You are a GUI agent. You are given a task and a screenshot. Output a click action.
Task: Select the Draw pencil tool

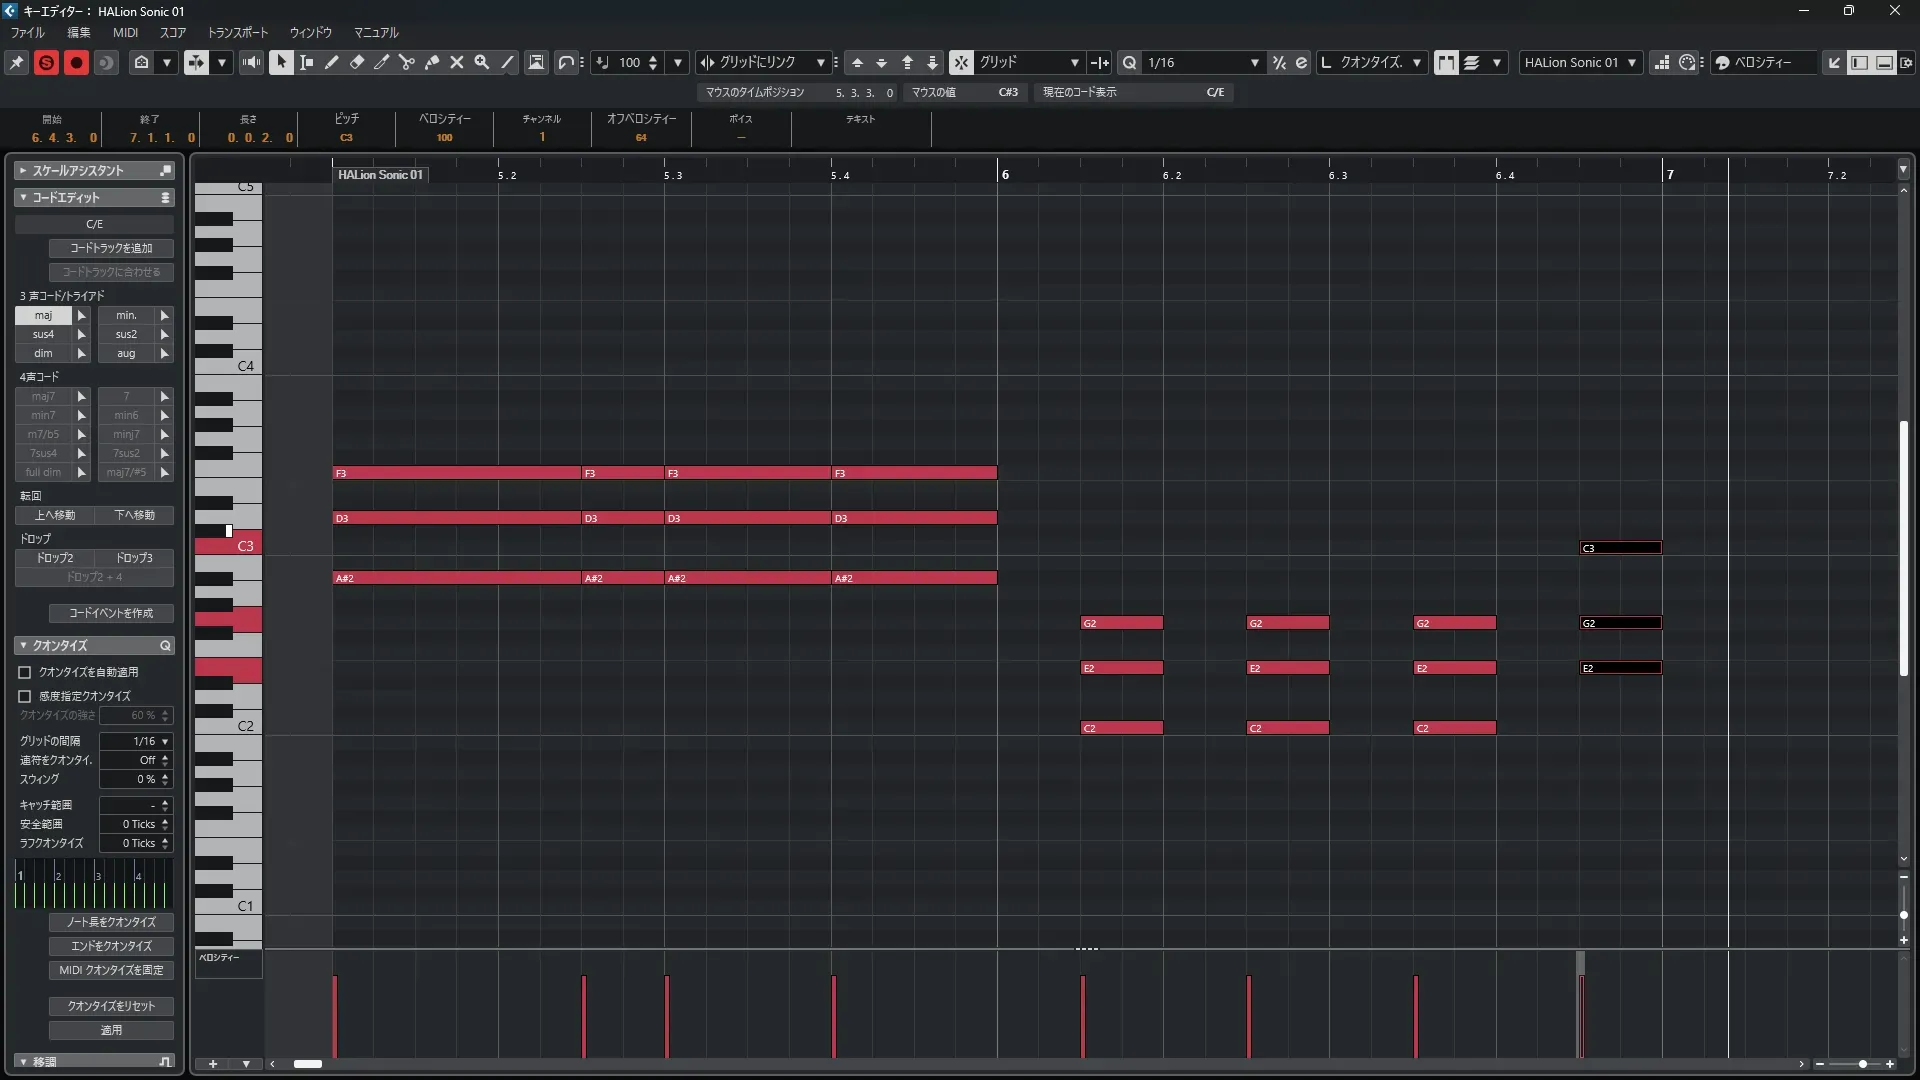pos(332,62)
